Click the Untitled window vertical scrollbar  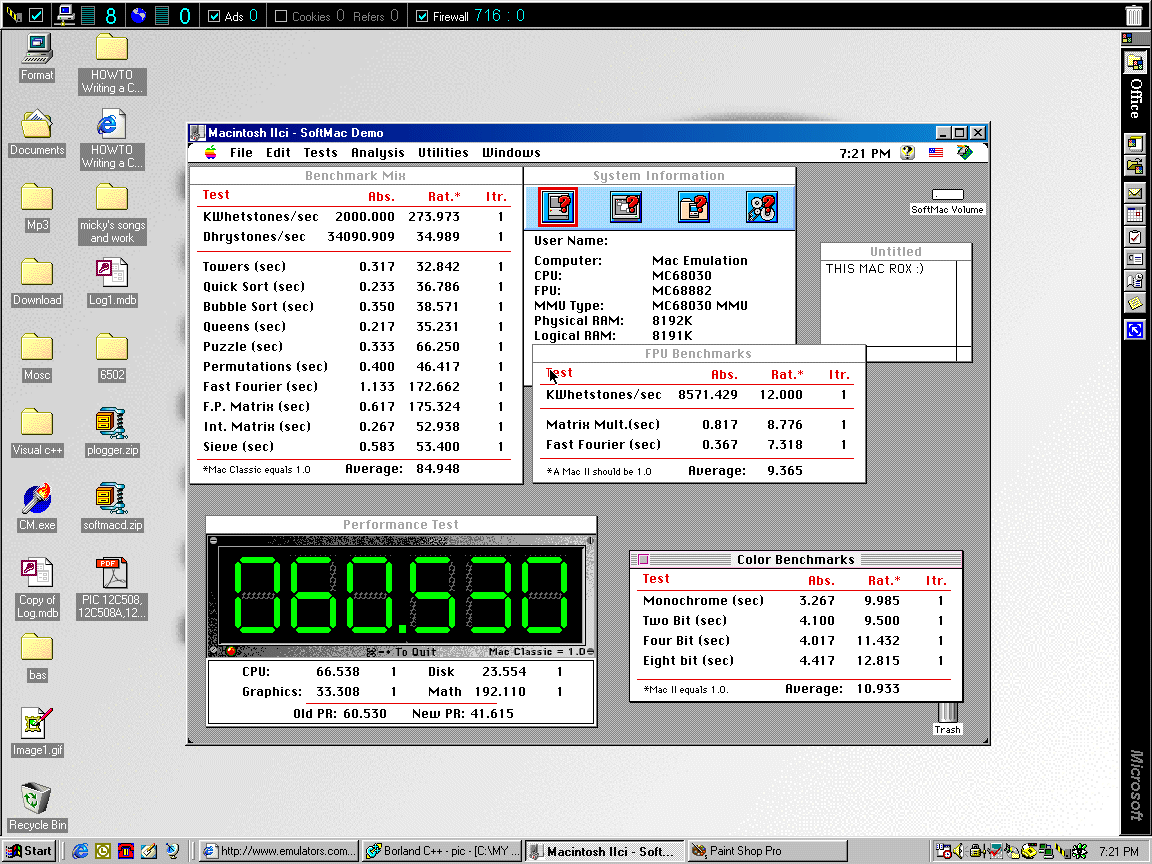963,303
